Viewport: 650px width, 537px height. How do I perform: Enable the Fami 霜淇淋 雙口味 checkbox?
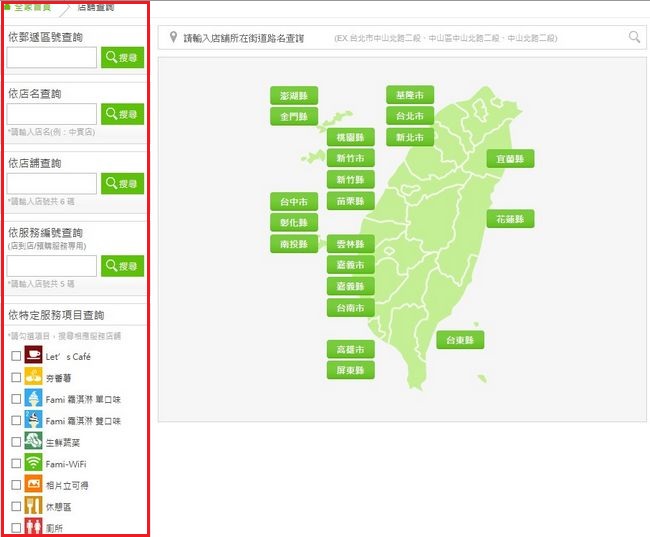point(15,421)
